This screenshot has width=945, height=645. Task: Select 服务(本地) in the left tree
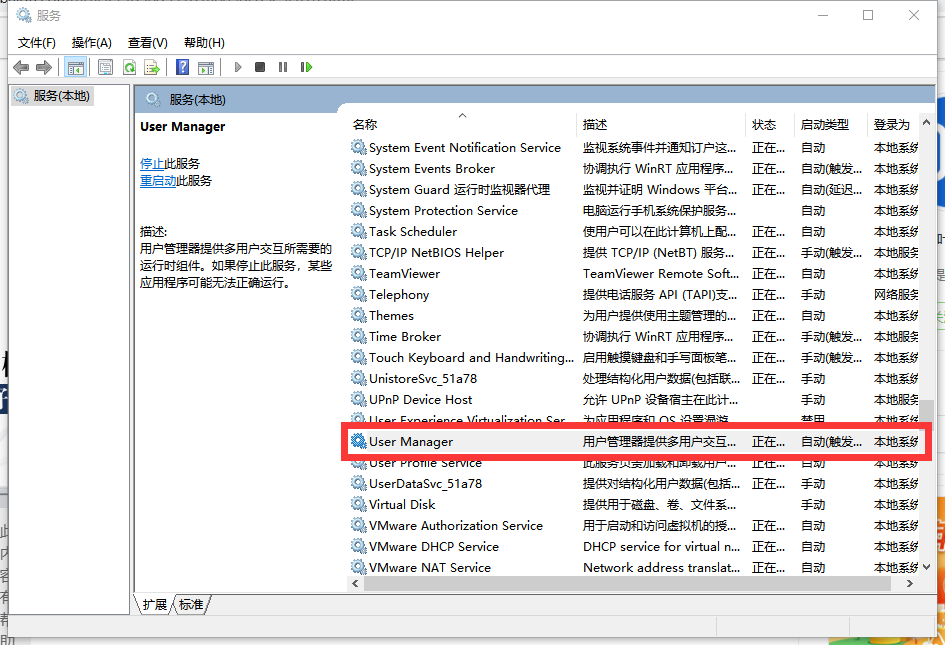click(52, 96)
